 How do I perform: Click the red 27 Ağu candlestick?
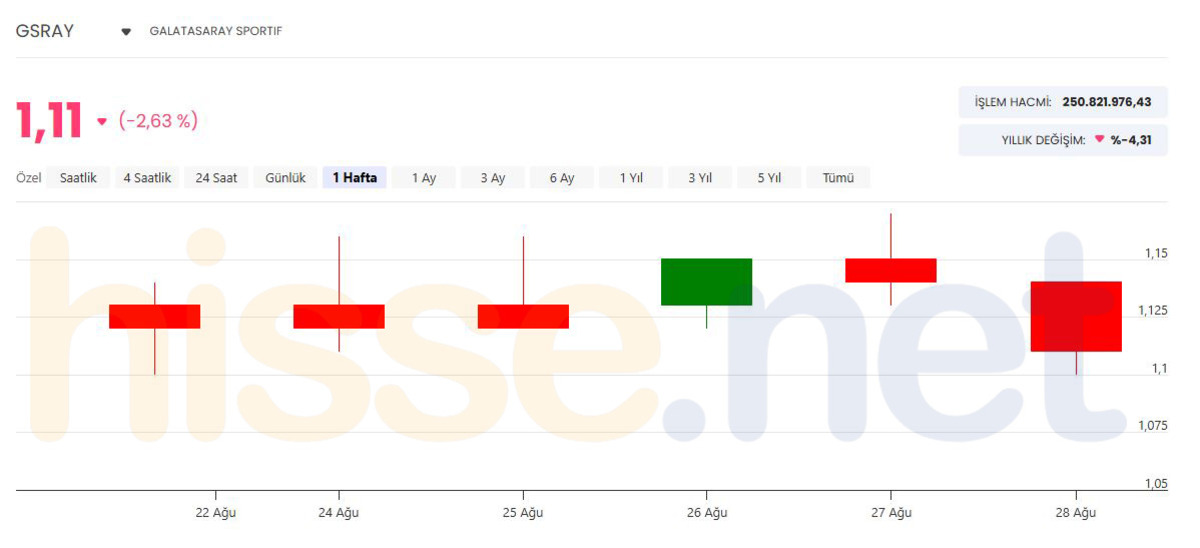point(891,270)
